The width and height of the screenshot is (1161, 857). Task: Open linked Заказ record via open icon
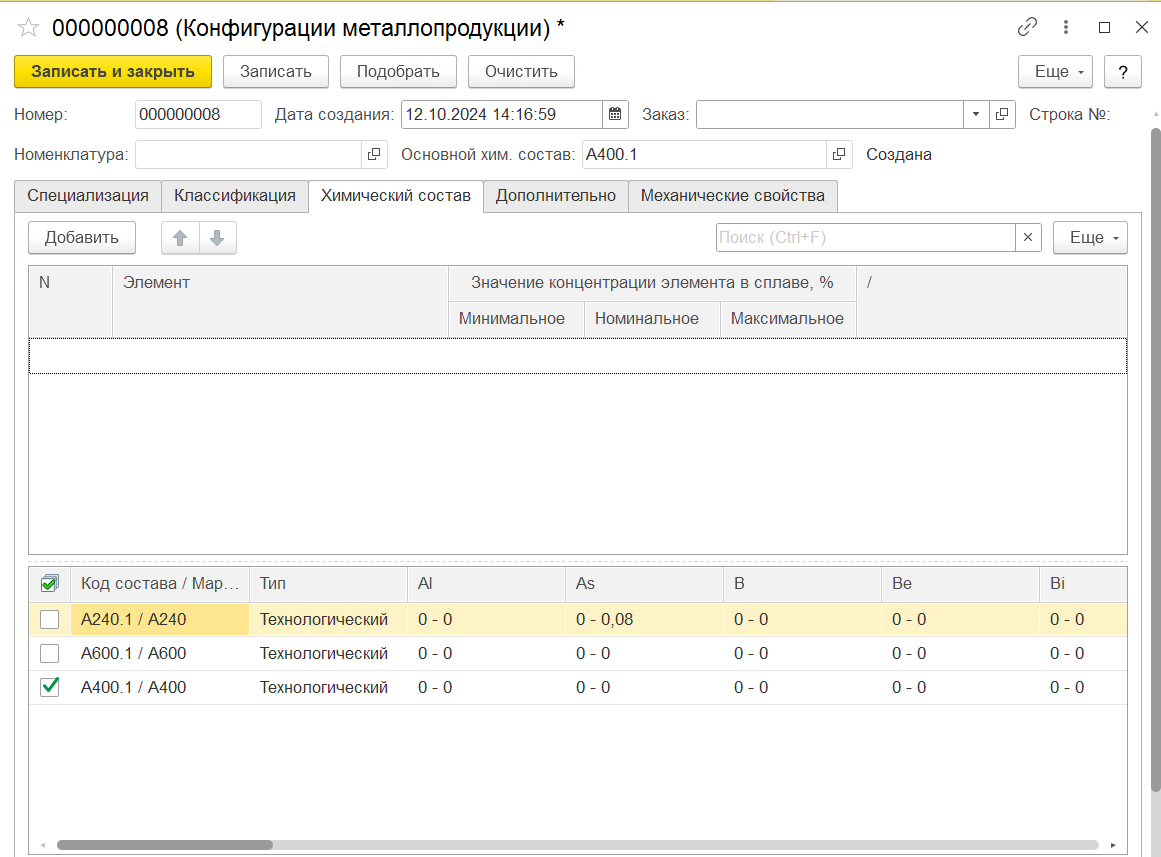point(1002,114)
